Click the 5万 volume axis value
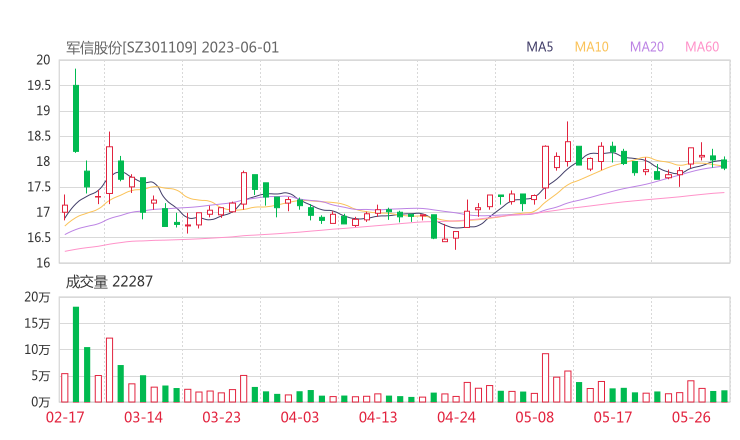 coord(41,376)
